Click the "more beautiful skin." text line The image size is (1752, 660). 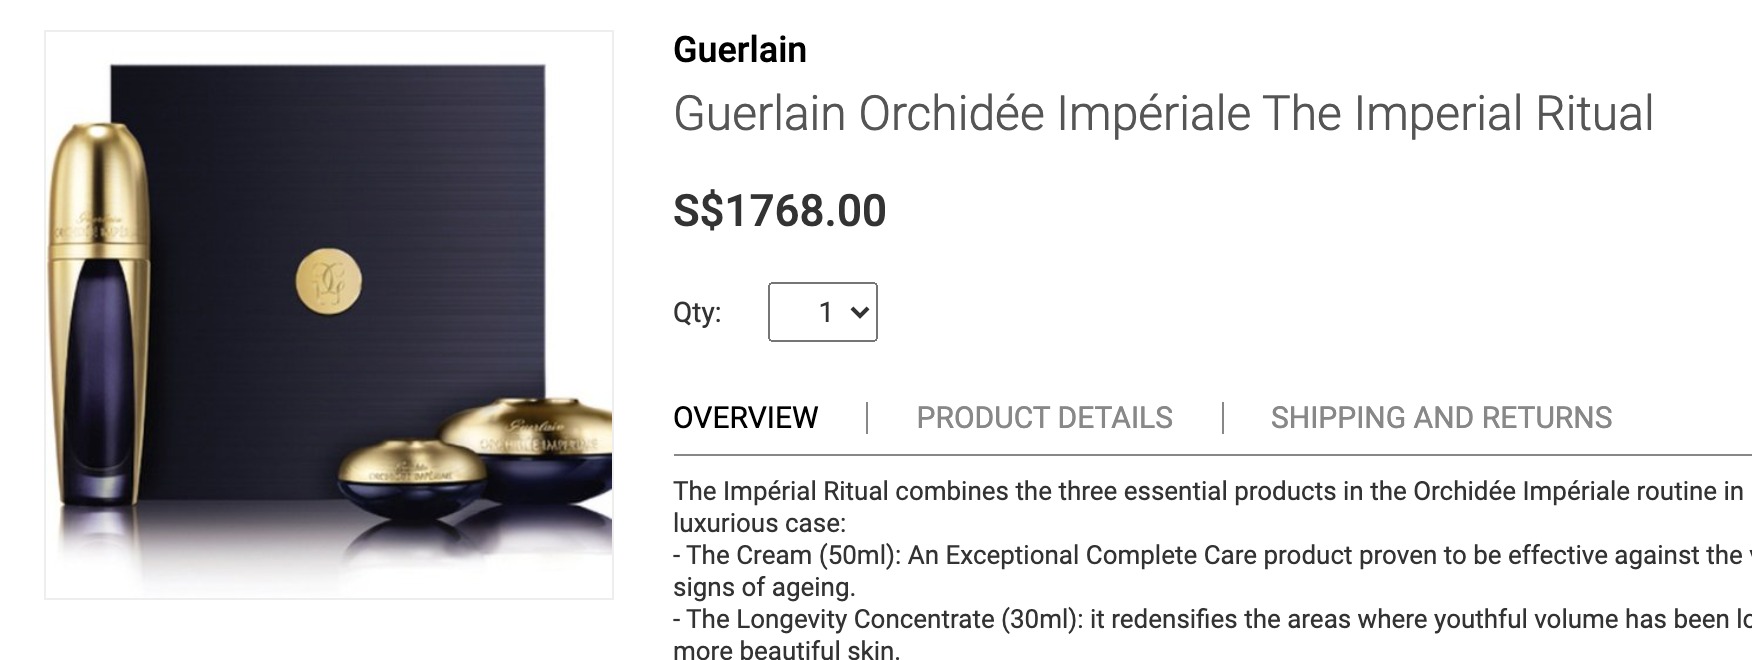pyautogui.click(x=786, y=650)
